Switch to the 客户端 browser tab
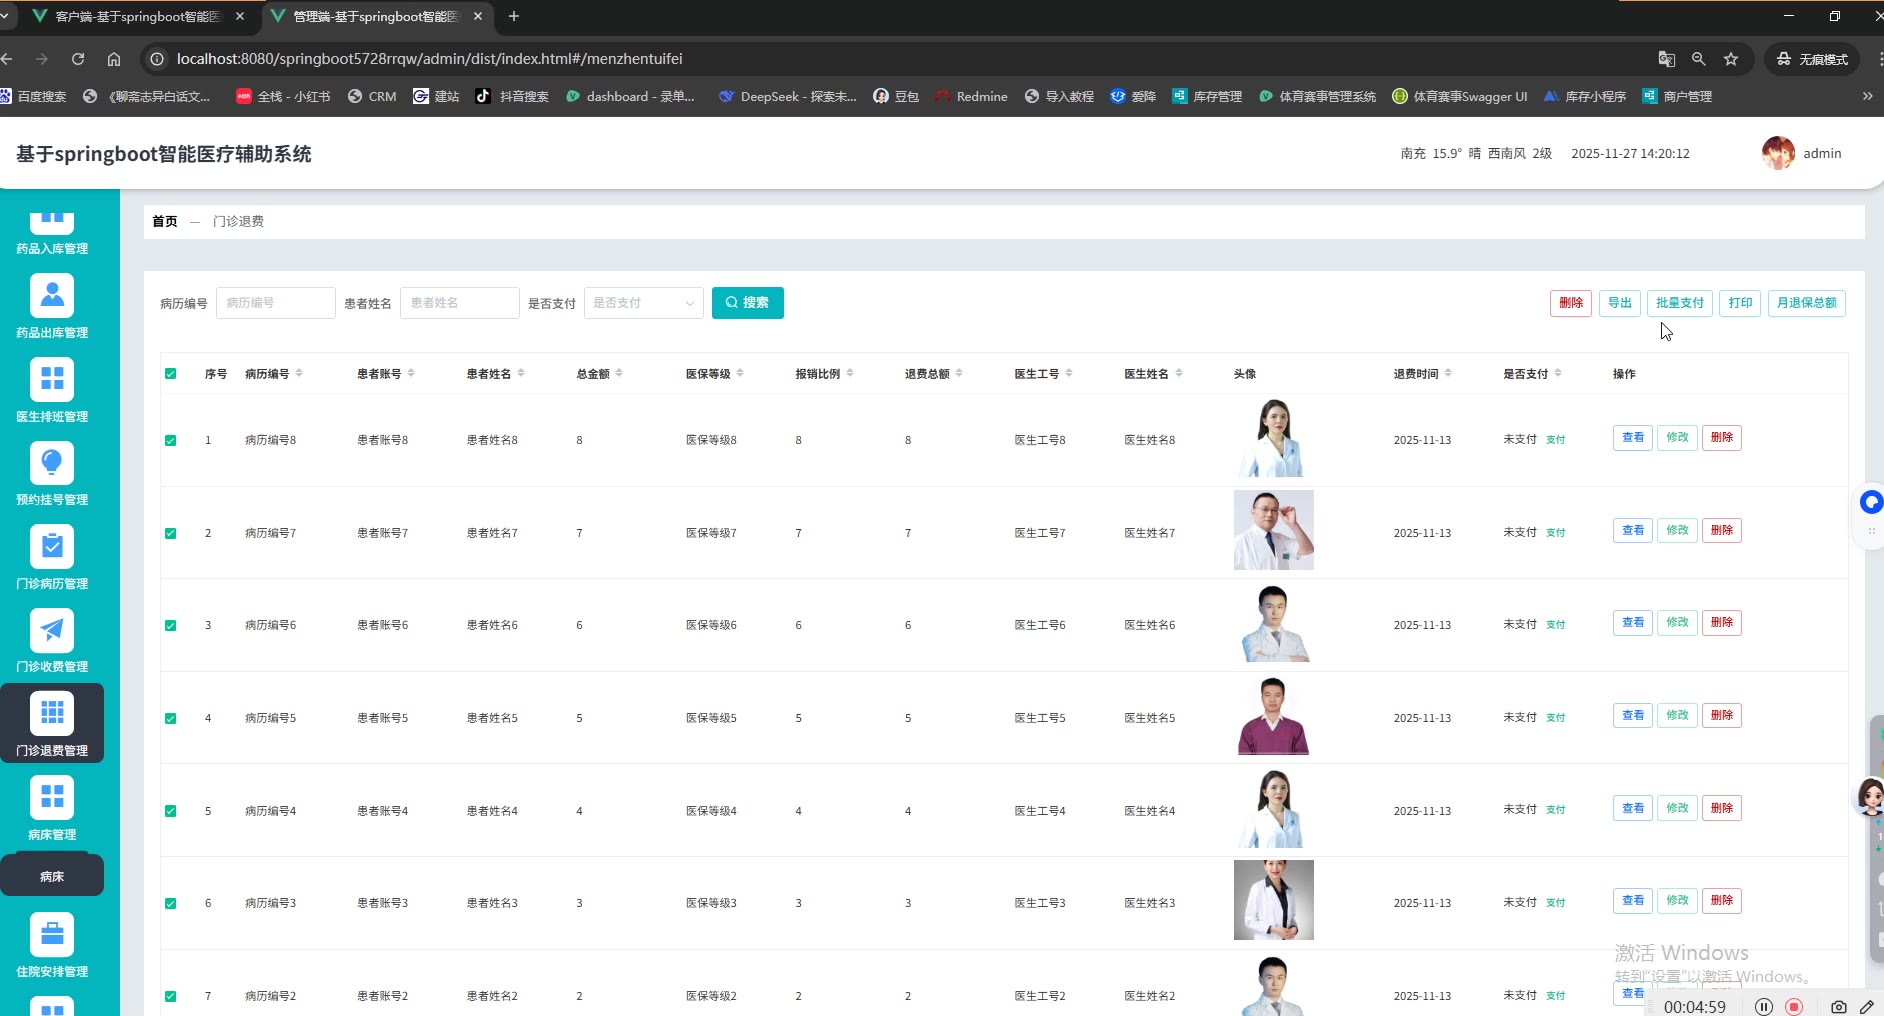This screenshot has height=1016, width=1884. (x=139, y=16)
